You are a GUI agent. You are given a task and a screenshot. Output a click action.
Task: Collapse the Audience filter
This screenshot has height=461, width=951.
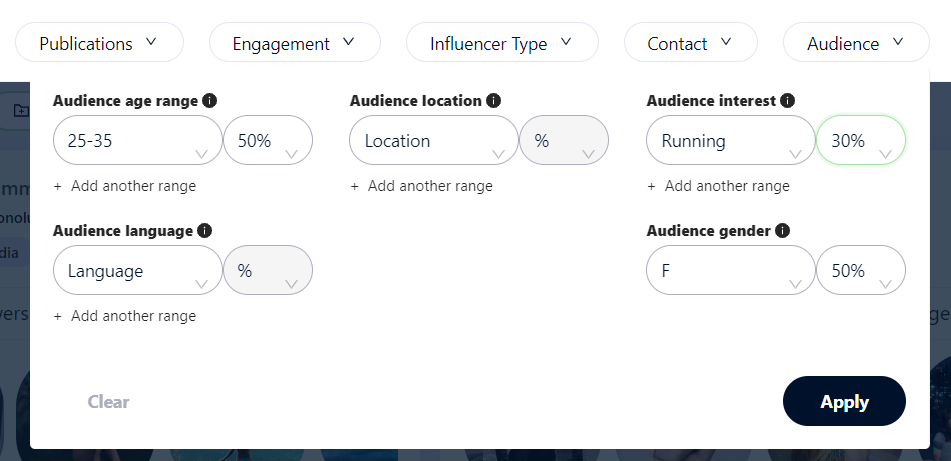pos(855,43)
